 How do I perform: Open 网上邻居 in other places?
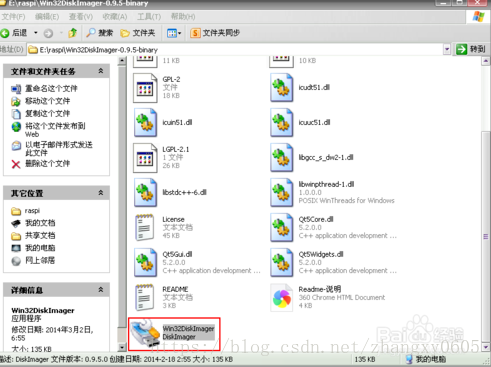click(x=40, y=260)
